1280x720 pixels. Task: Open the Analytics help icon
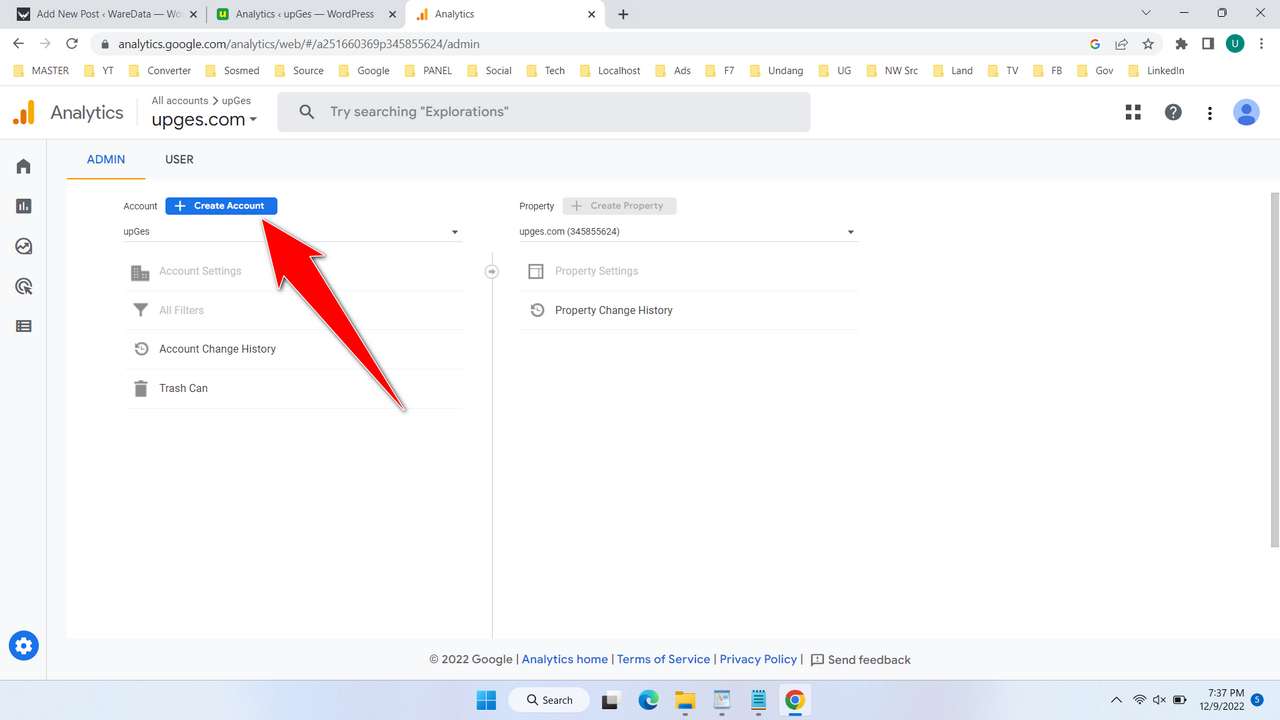(x=1173, y=112)
